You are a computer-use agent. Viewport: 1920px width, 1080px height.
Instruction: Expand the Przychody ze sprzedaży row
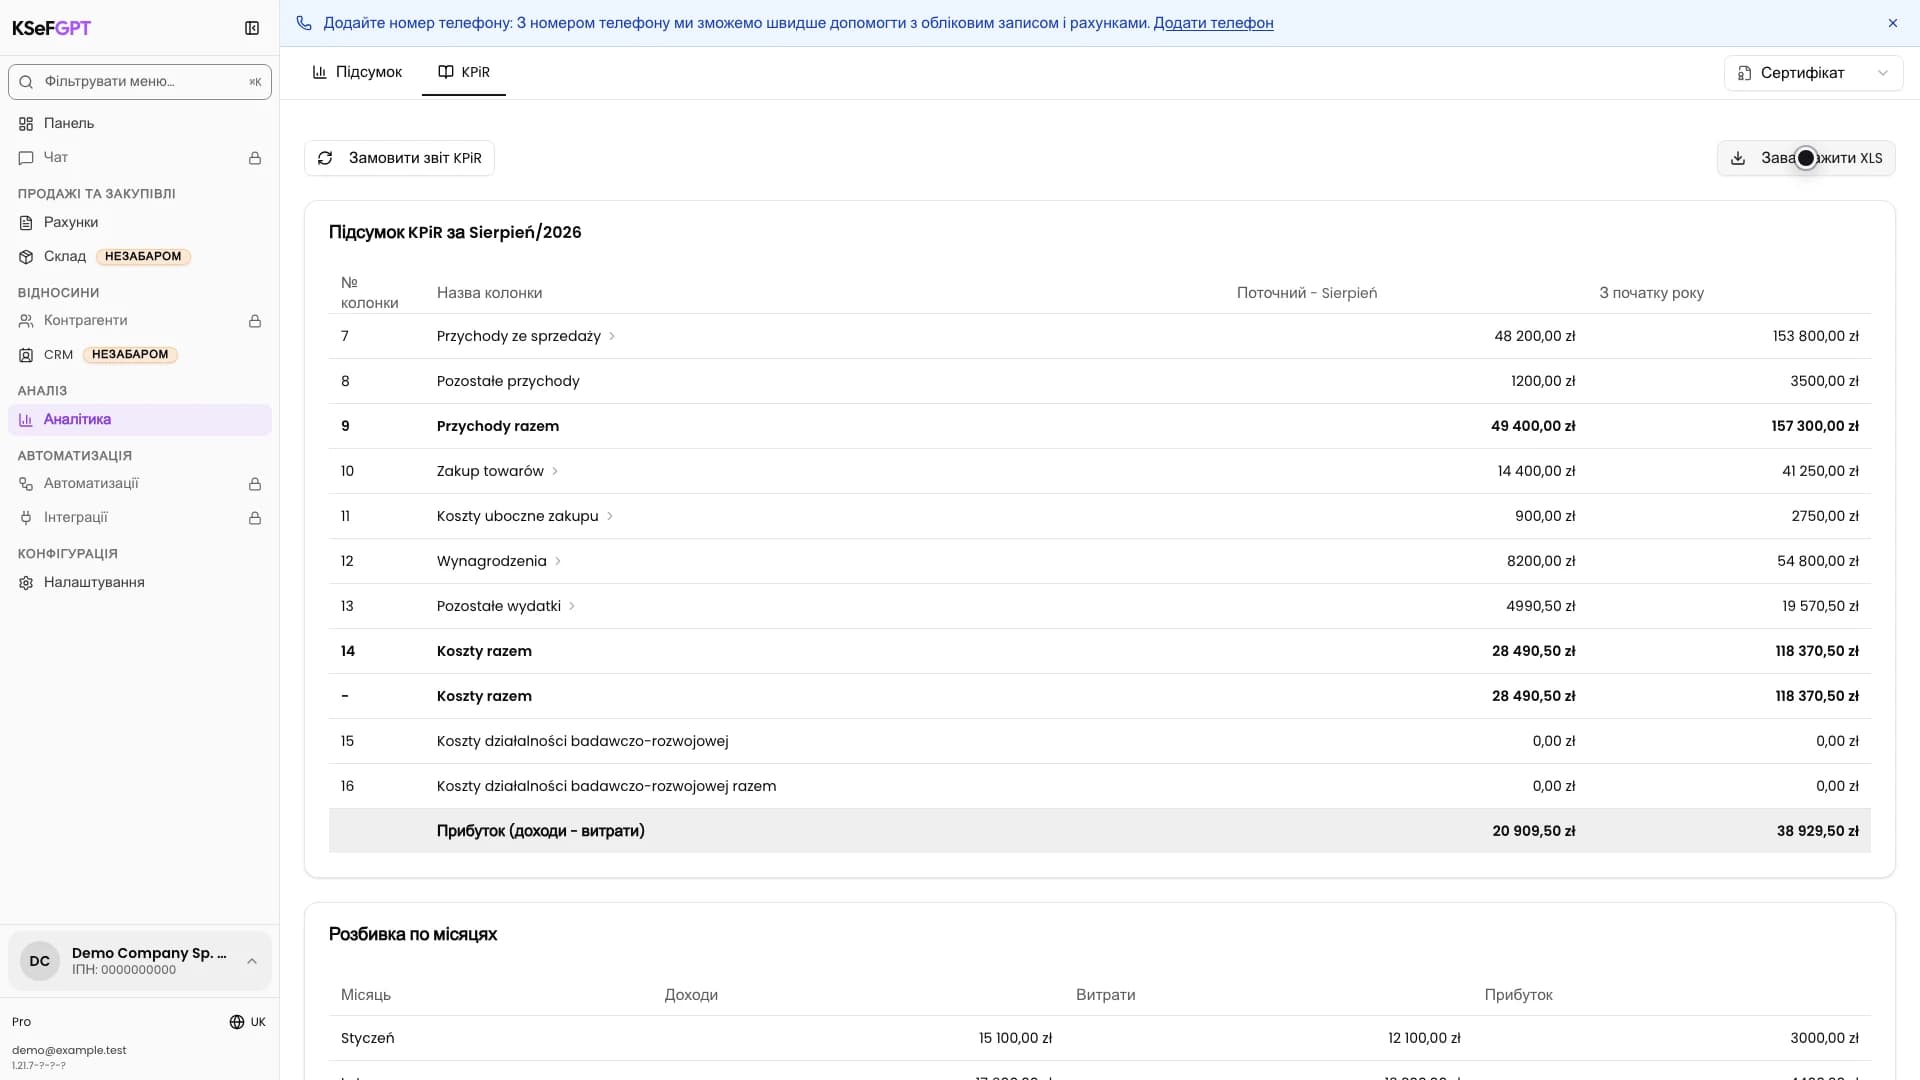point(612,336)
